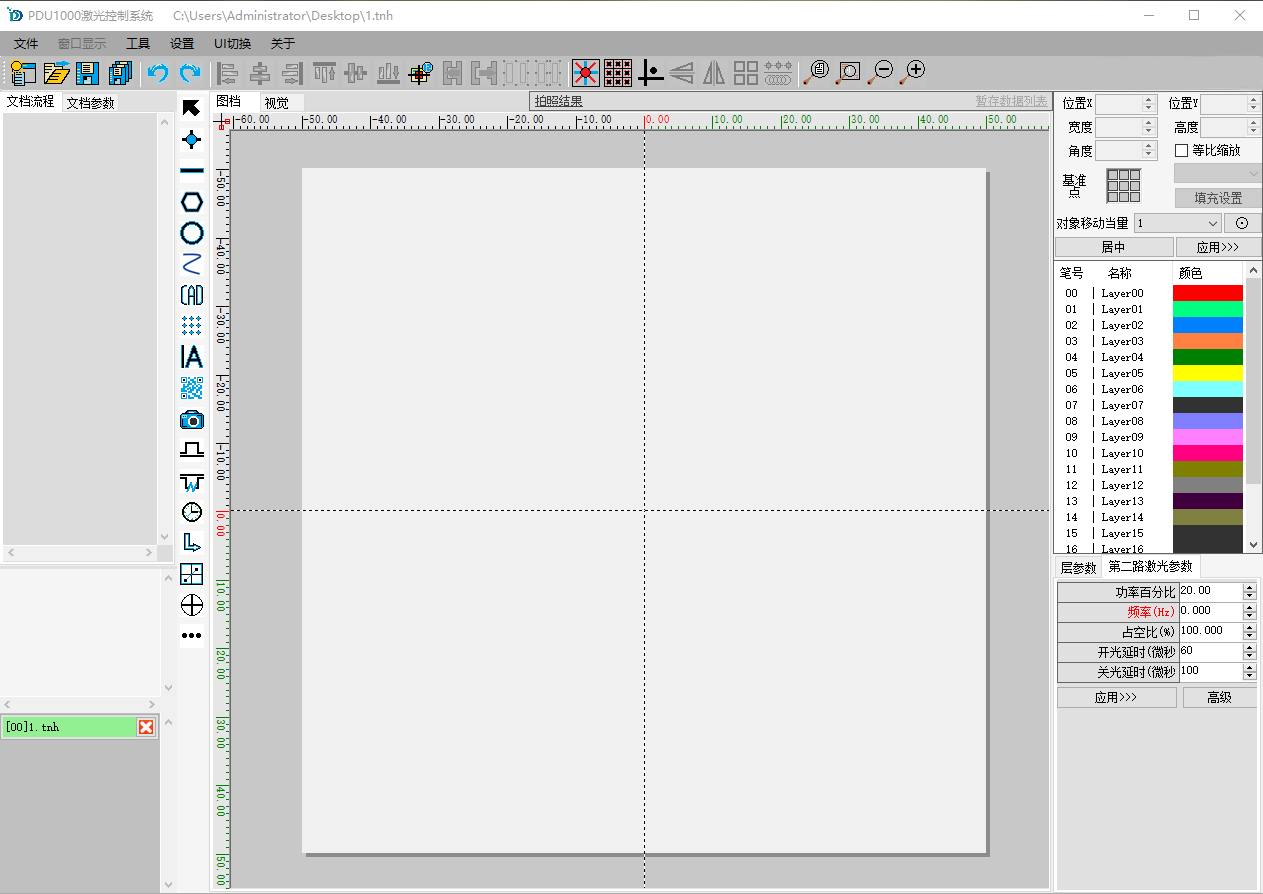Click the undo arrow in toolbar
This screenshot has height=894, width=1263.
pos(157,73)
